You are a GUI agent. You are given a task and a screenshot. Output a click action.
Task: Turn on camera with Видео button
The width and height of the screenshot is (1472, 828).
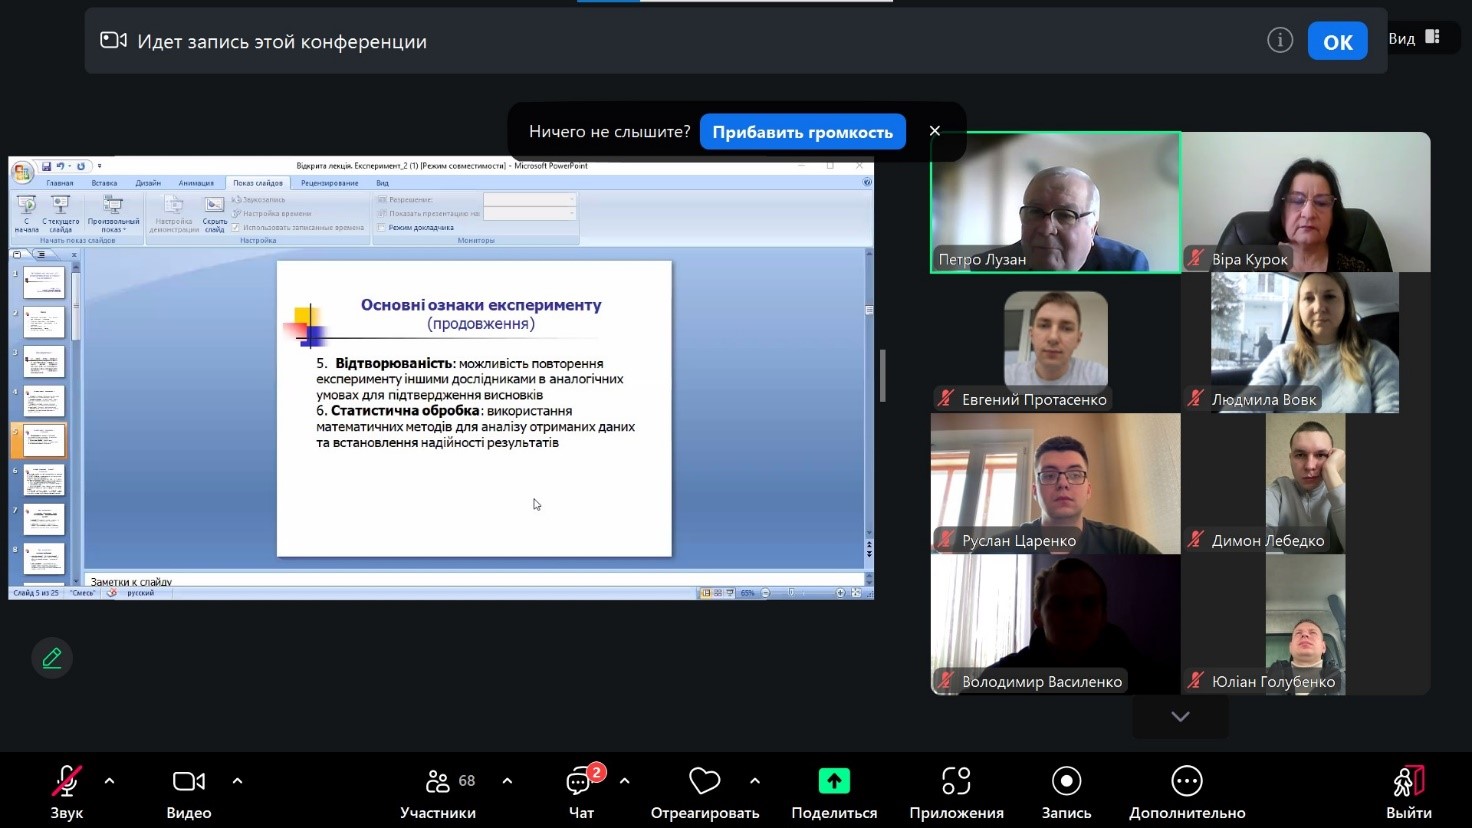coord(188,782)
